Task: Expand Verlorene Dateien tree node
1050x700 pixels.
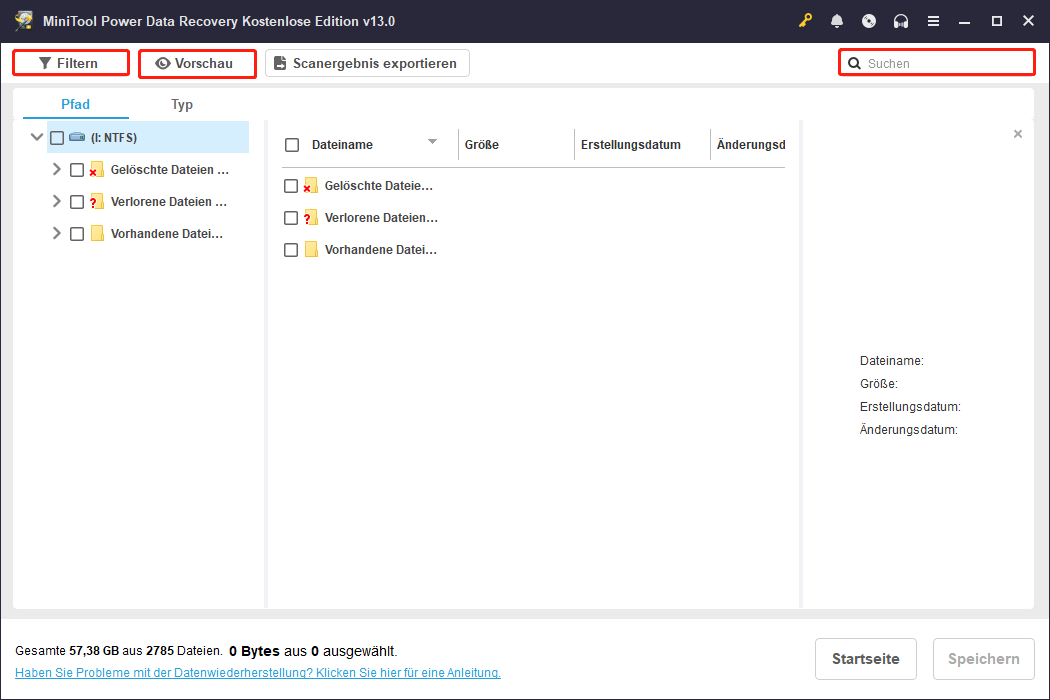Action: coord(57,201)
